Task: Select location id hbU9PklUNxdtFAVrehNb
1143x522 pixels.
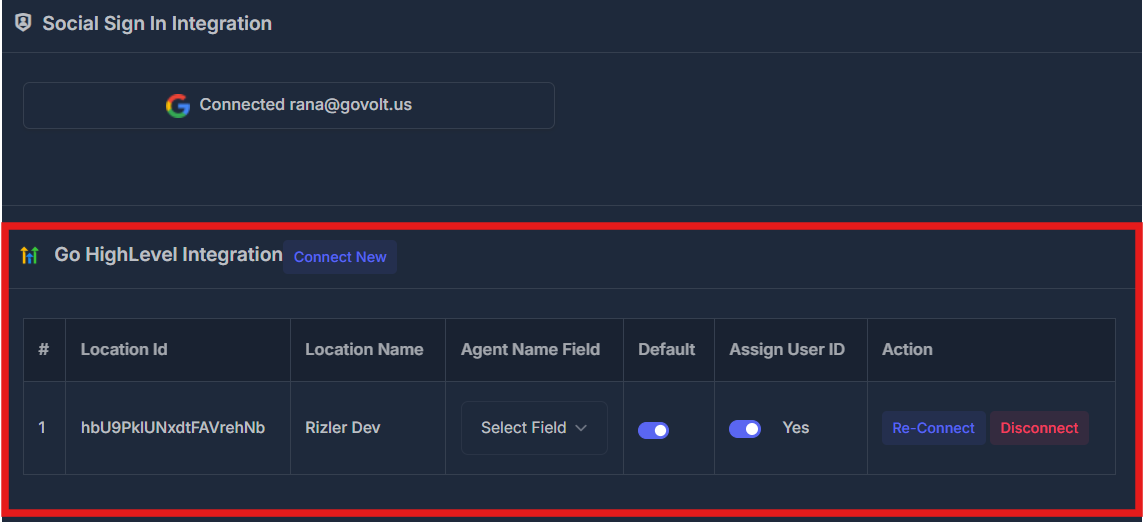Action: (173, 428)
